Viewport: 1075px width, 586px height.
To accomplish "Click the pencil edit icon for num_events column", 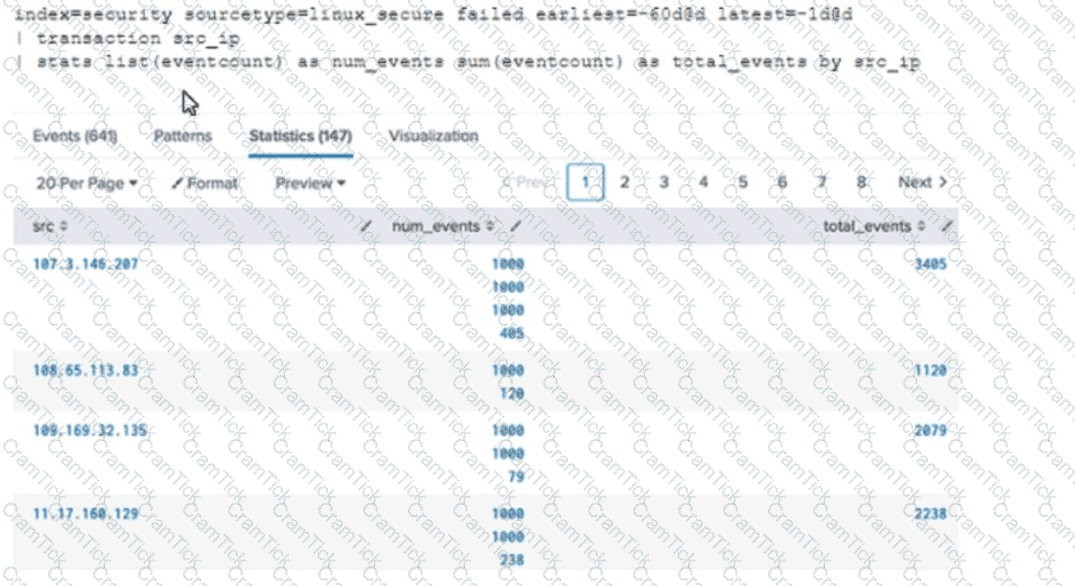I will click(x=516, y=227).
